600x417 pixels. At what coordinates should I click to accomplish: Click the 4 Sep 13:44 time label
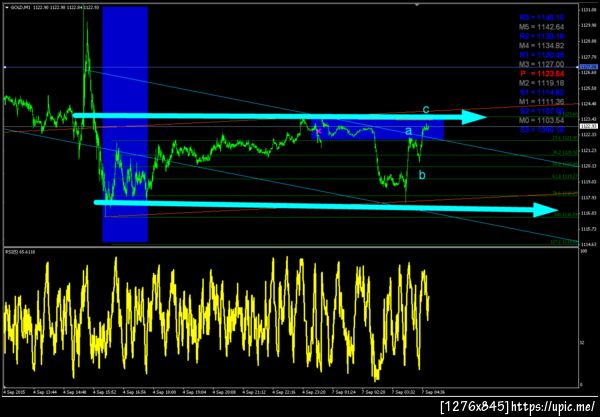45,392
